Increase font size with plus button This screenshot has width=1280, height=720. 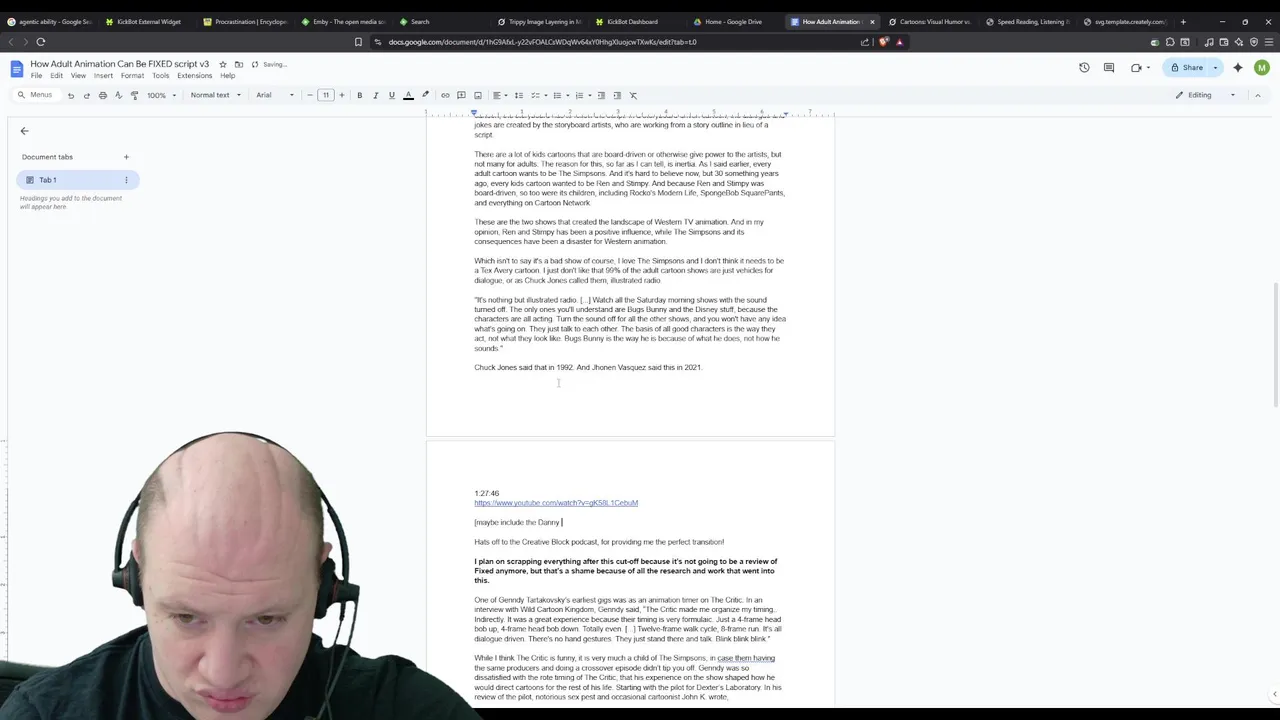pos(341,95)
